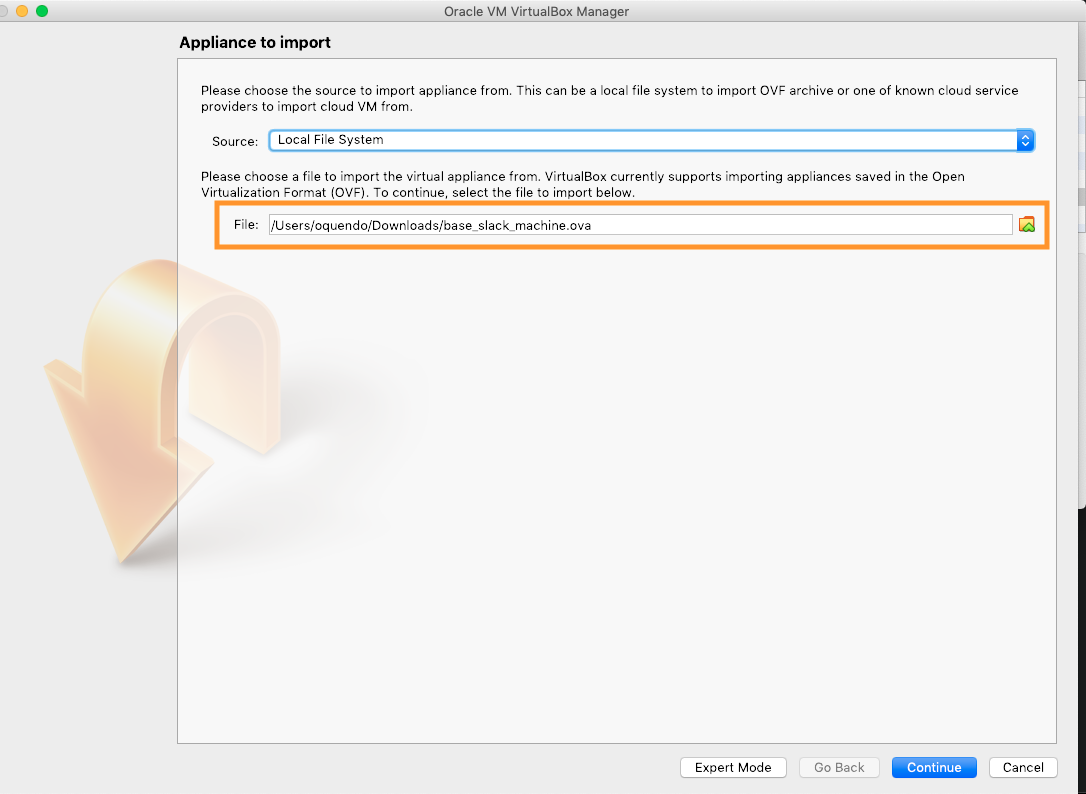This screenshot has height=794, width=1086.
Task: Switch the wizard to Expert Mode
Action: pyautogui.click(x=733, y=767)
